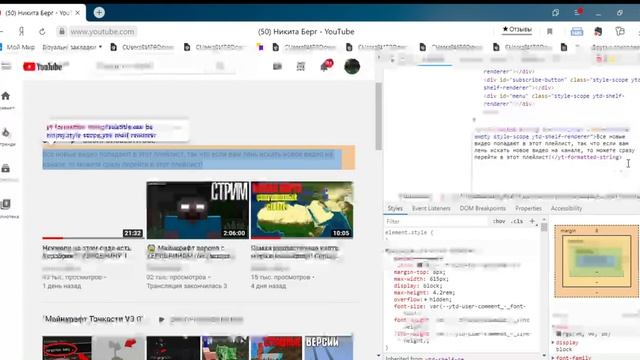The width and height of the screenshot is (640, 360).
Task: Click the padlock site security icon
Action: (x=61, y=31)
